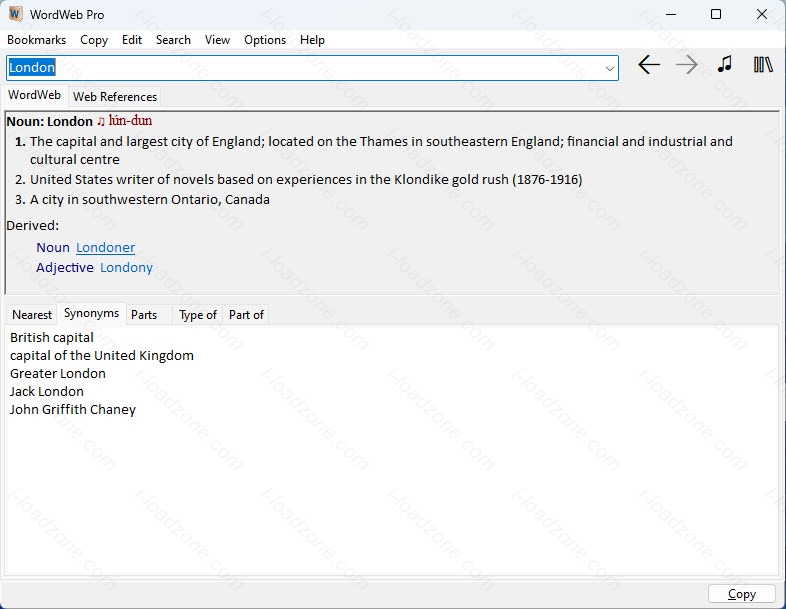Follow the Londony link
786x609 pixels.
point(126,268)
